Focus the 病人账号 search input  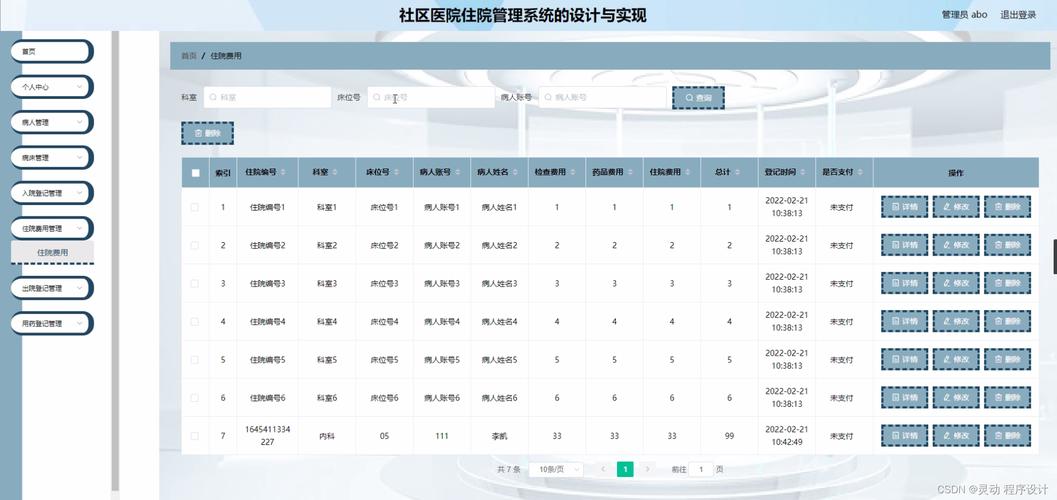tap(602, 97)
